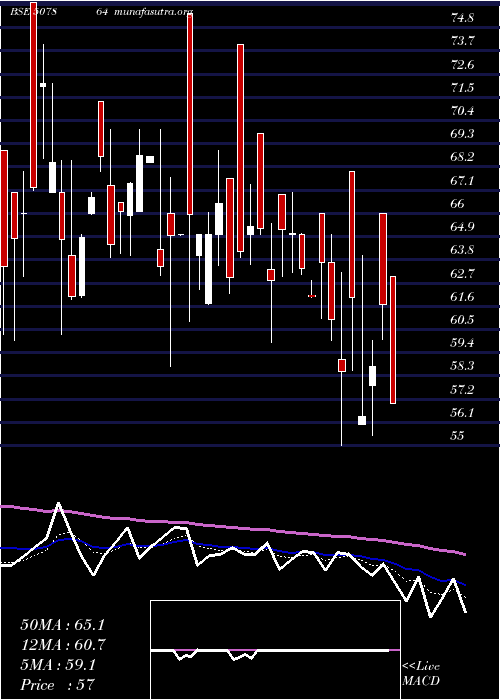Select the Price : 57 readout
500x700 pixels.
click(x=58, y=685)
